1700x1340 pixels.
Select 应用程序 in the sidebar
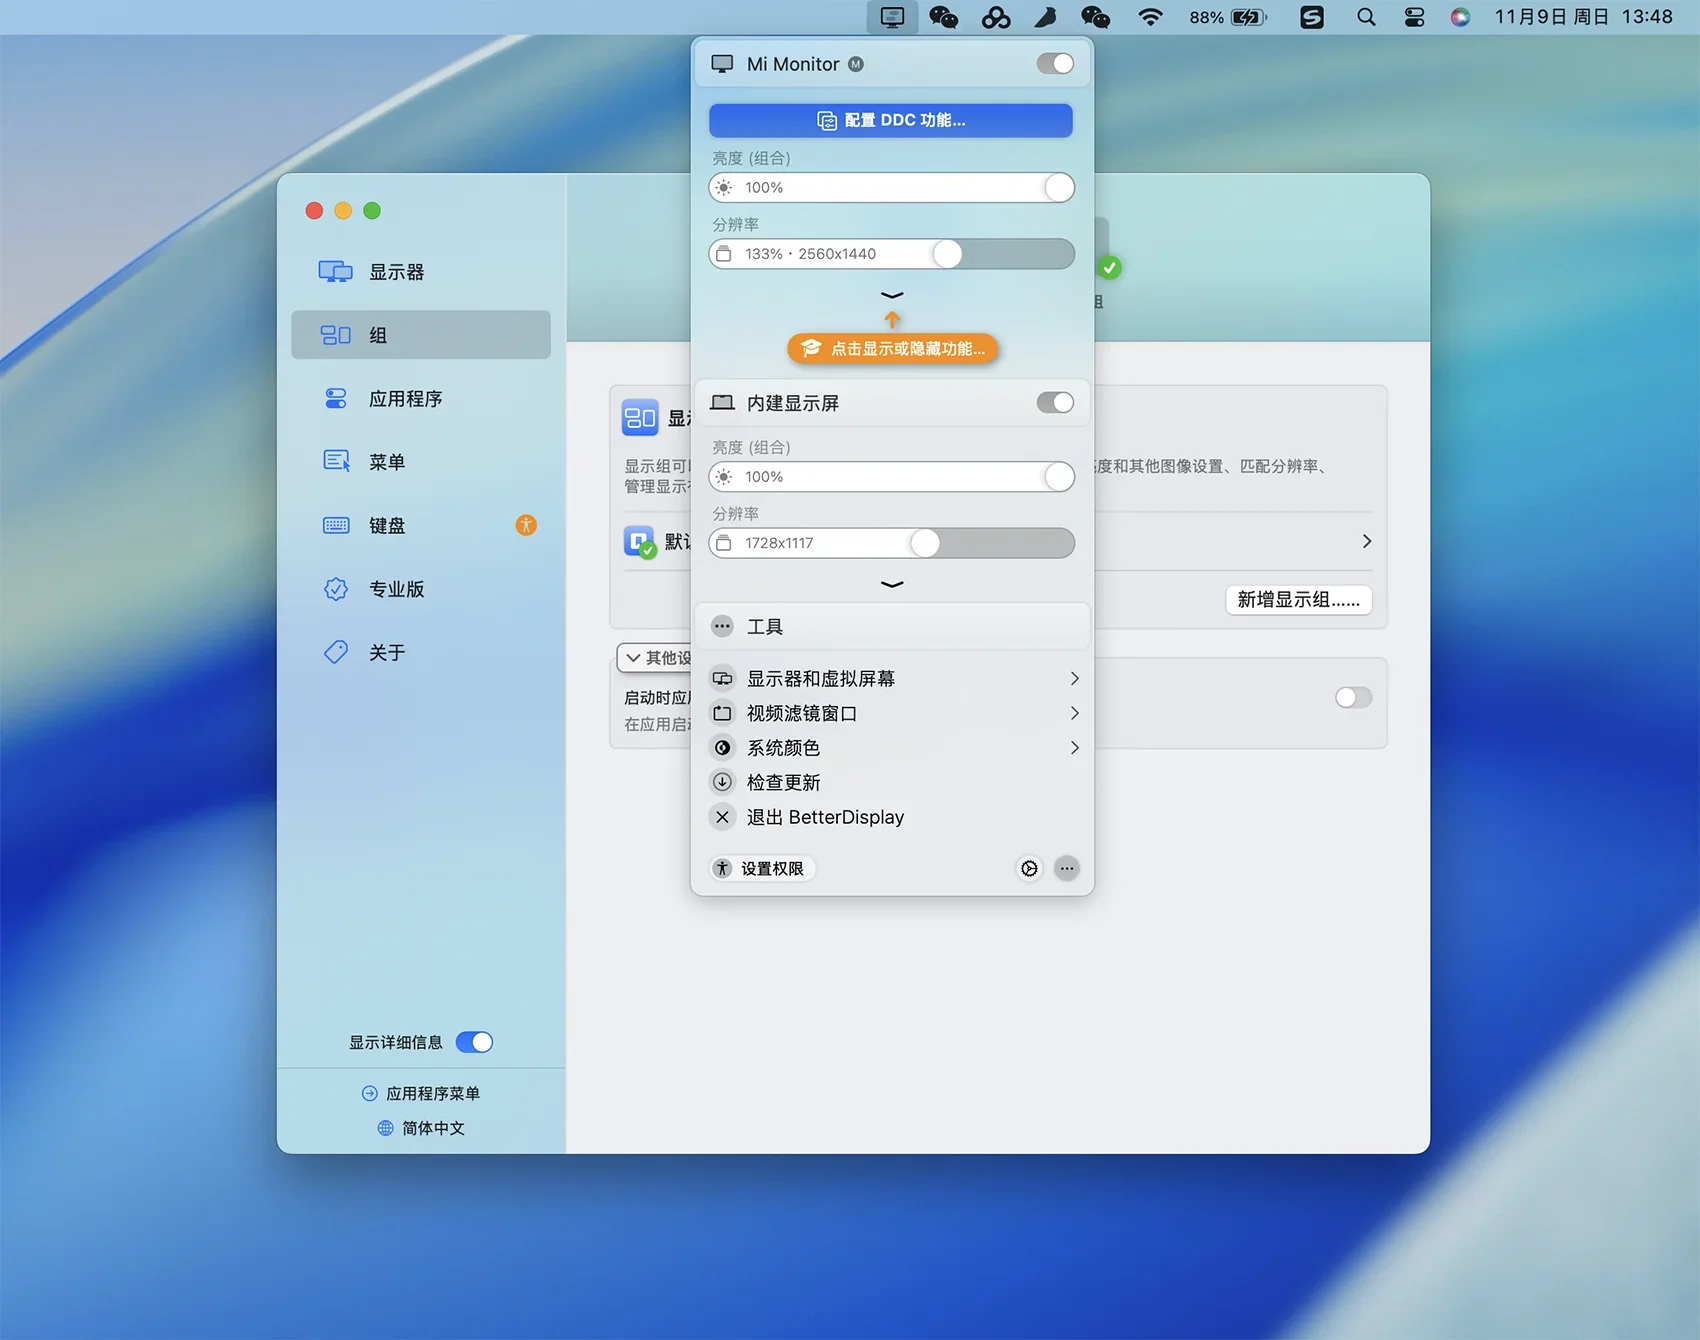click(405, 399)
